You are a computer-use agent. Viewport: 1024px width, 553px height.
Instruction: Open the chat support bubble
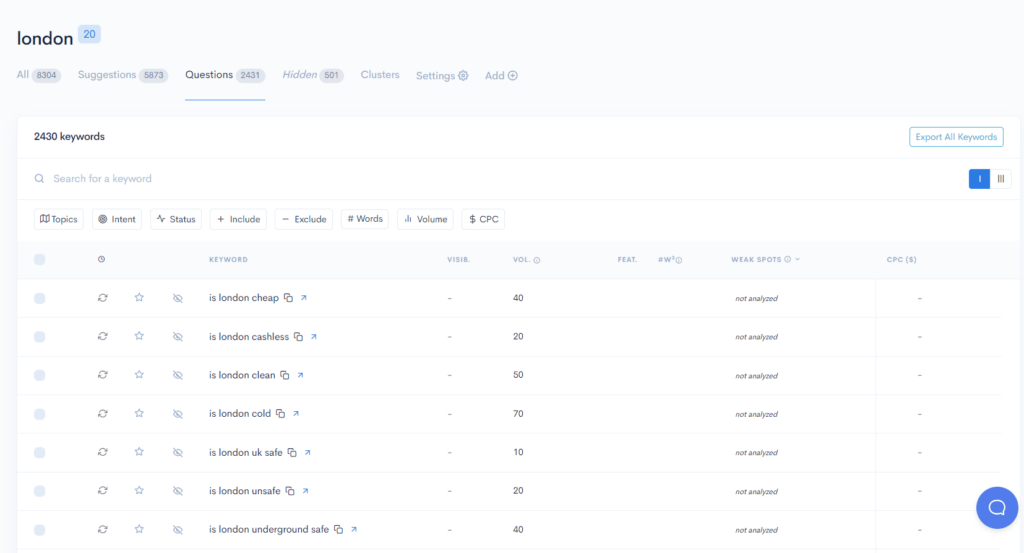click(997, 507)
